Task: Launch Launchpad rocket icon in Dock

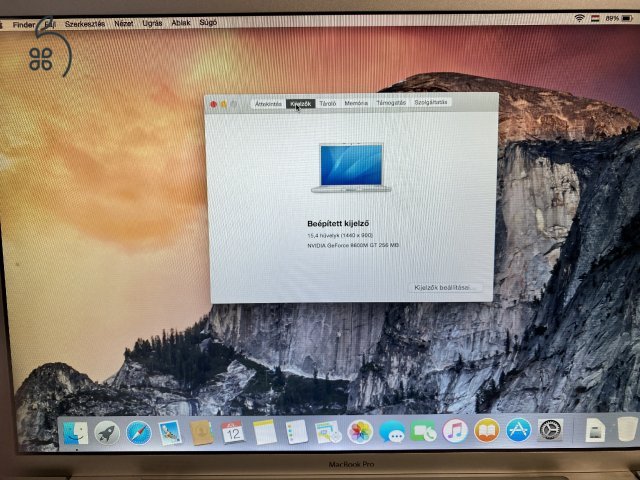Action: pos(107,433)
